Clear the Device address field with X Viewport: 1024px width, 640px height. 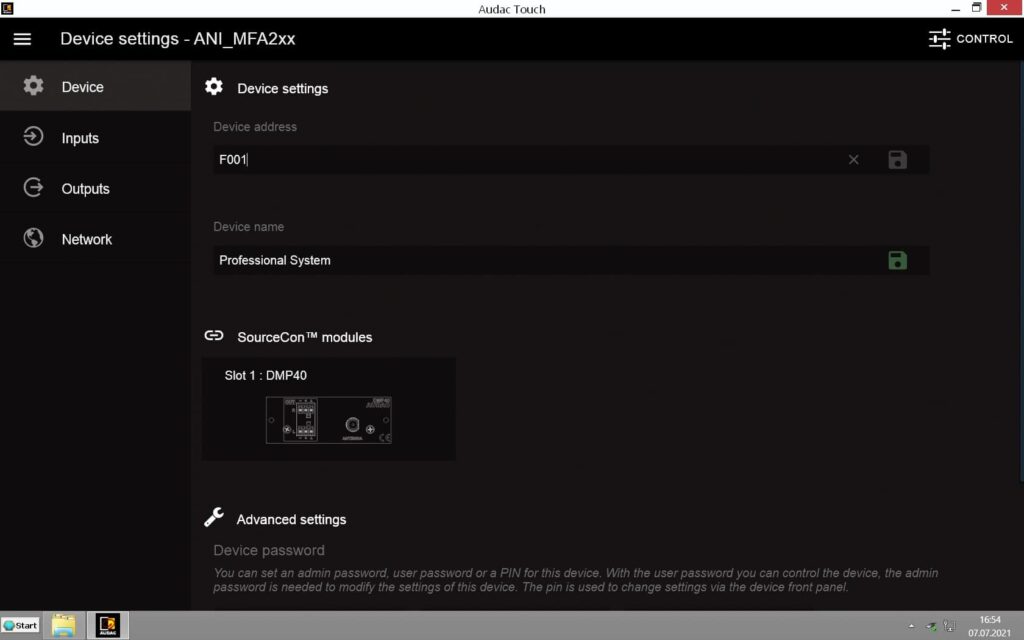tap(854, 160)
